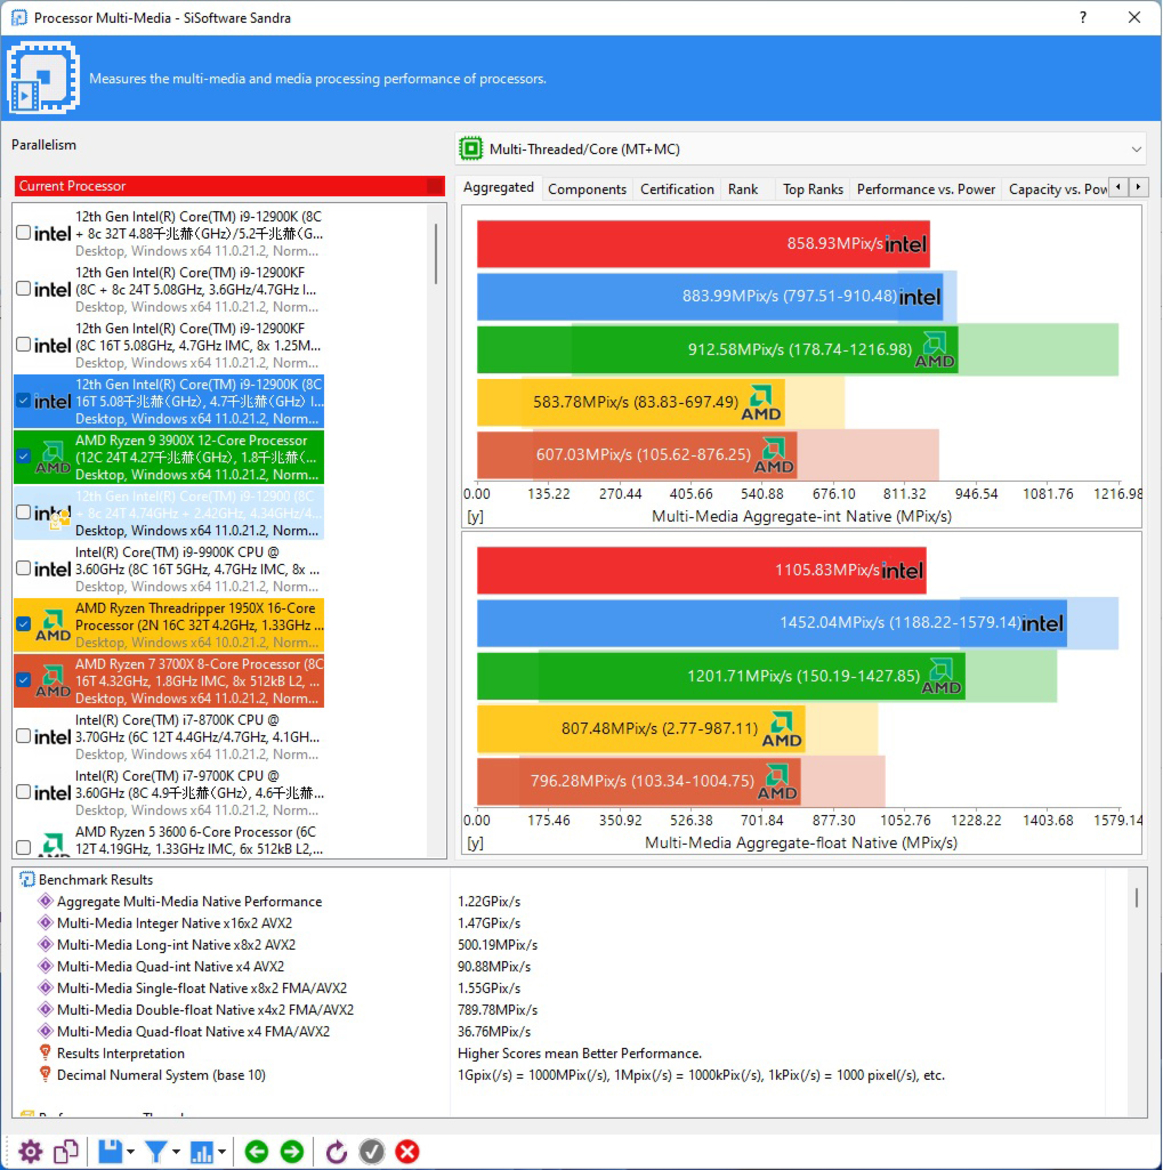The image size is (1163, 1170).
Task: Open the save icon dropdown arrow
Action: point(131,1152)
